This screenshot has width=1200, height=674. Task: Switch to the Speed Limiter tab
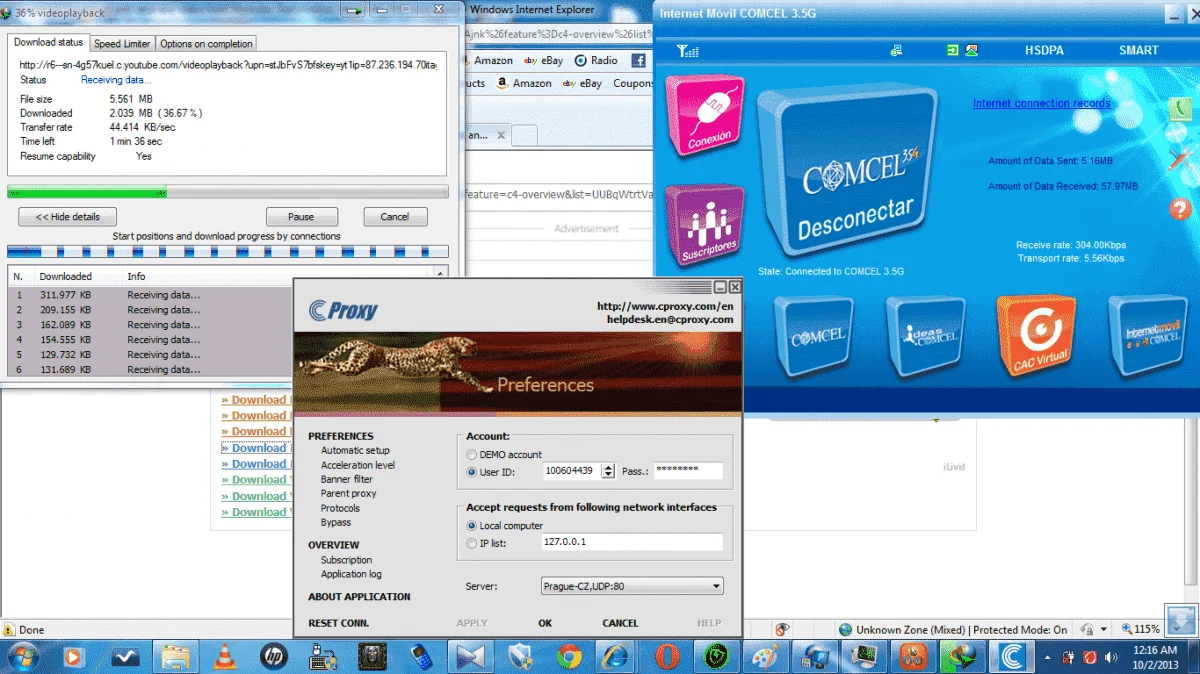[x=122, y=44]
